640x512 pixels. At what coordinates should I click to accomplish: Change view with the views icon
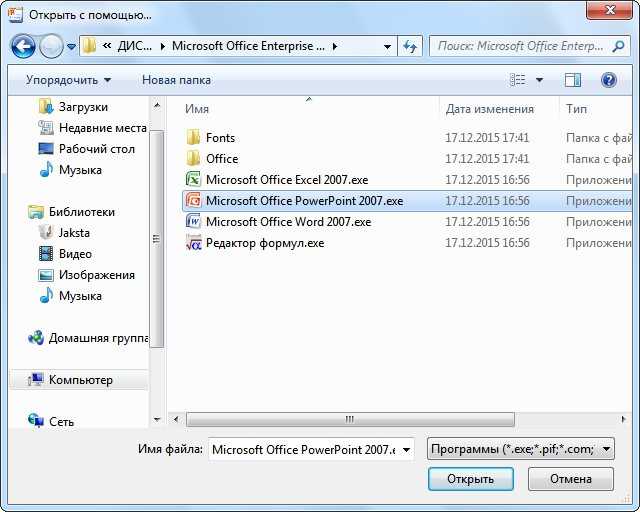click(x=518, y=80)
